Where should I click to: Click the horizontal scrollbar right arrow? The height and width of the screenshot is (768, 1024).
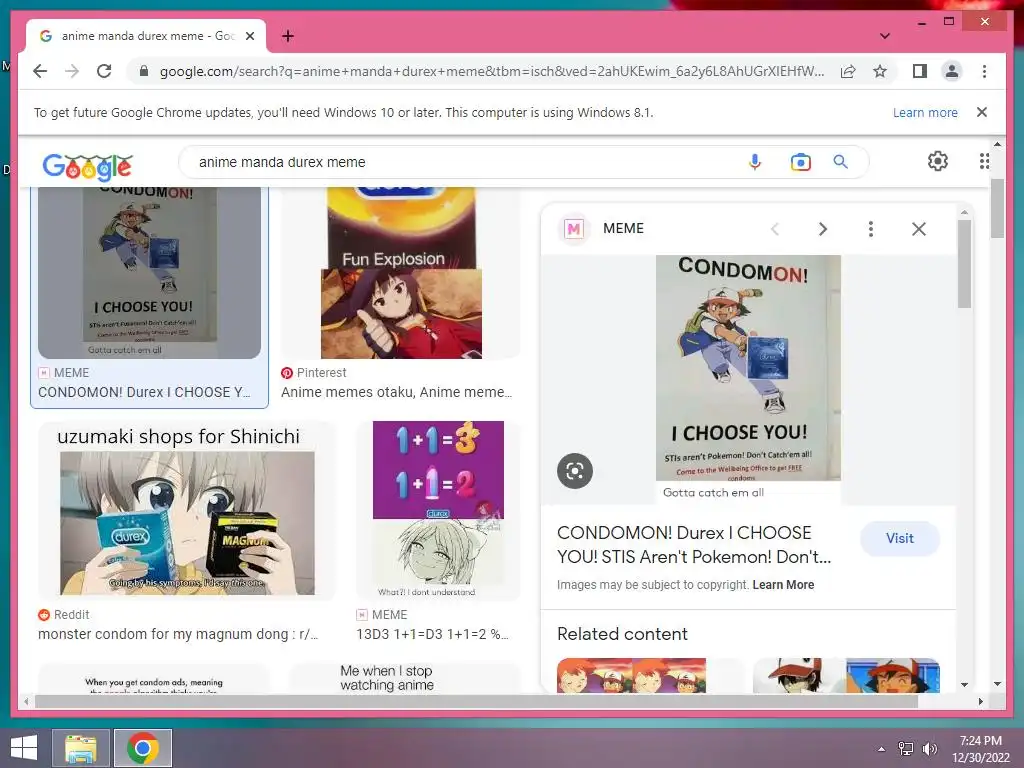click(980, 701)
